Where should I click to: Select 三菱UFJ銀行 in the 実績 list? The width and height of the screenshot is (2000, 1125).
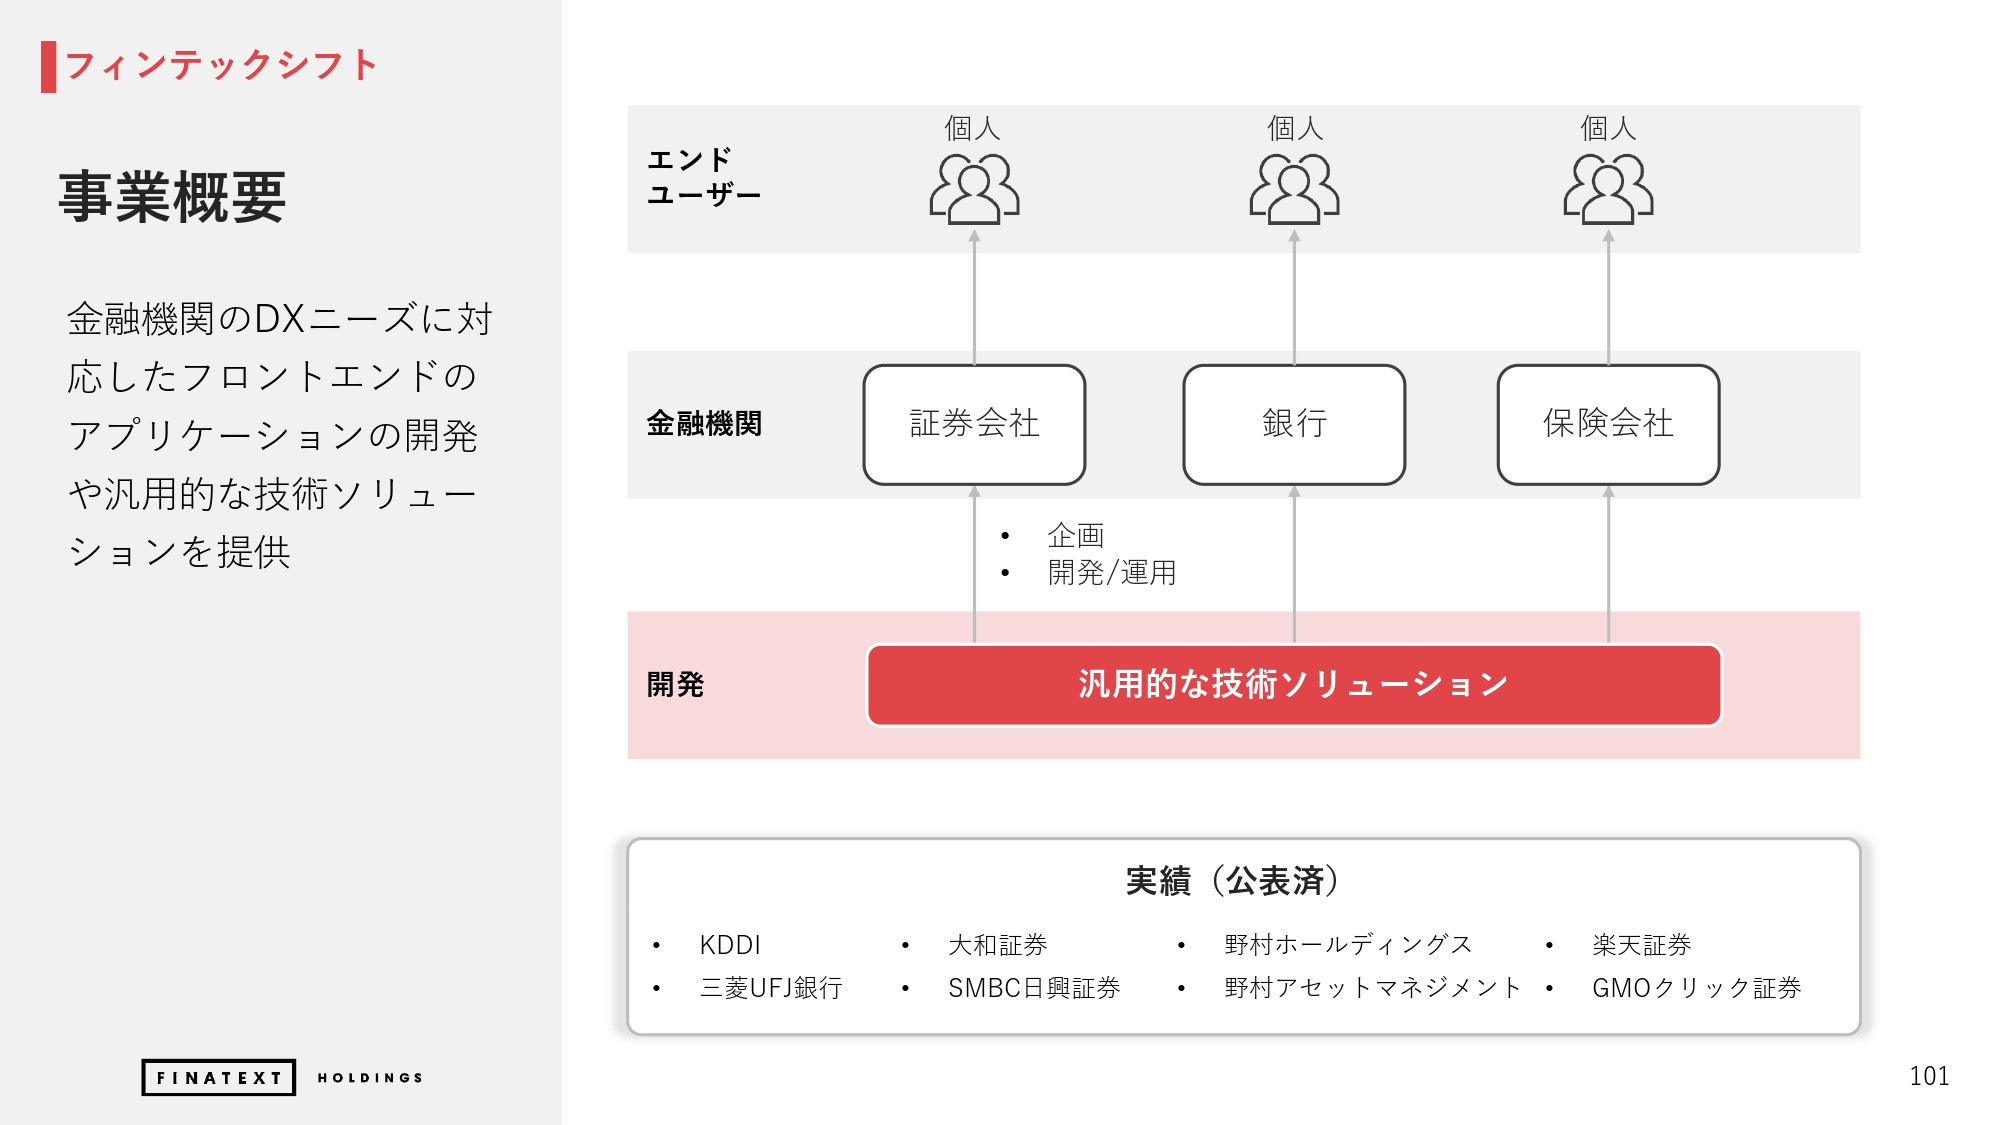(771, 988)
